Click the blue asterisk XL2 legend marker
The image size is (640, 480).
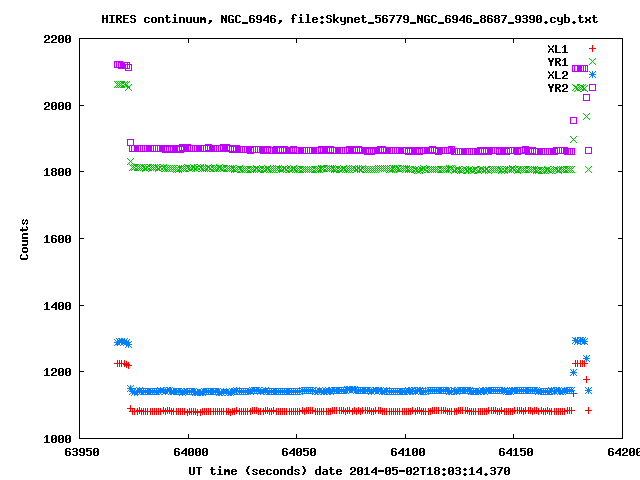tap(592, 75)
